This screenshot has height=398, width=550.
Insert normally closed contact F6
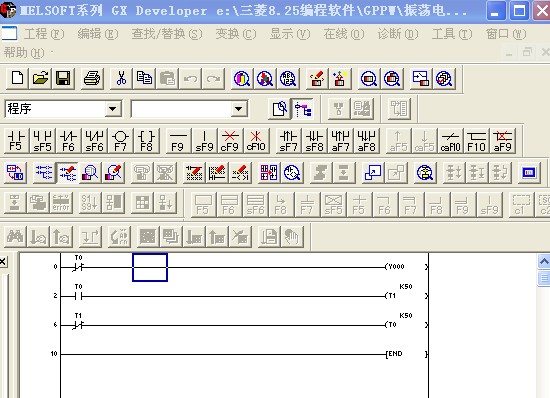point(68,141)
